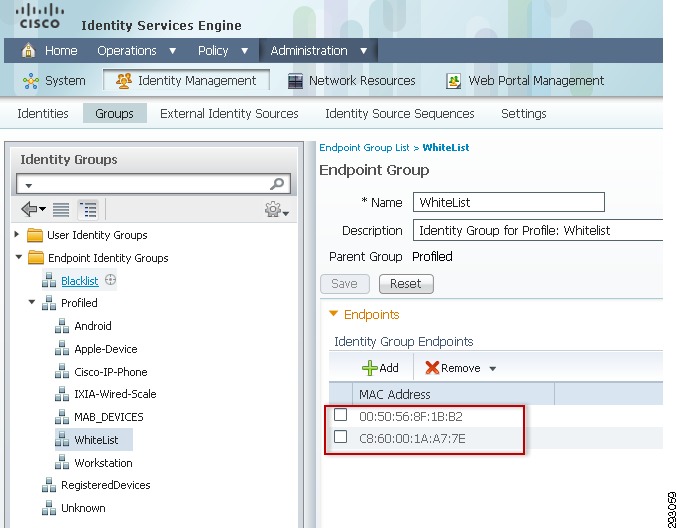Click the Add button label
Image resolution: width=676 pixels, height=528 pixels.
click(x=389, y=368)
